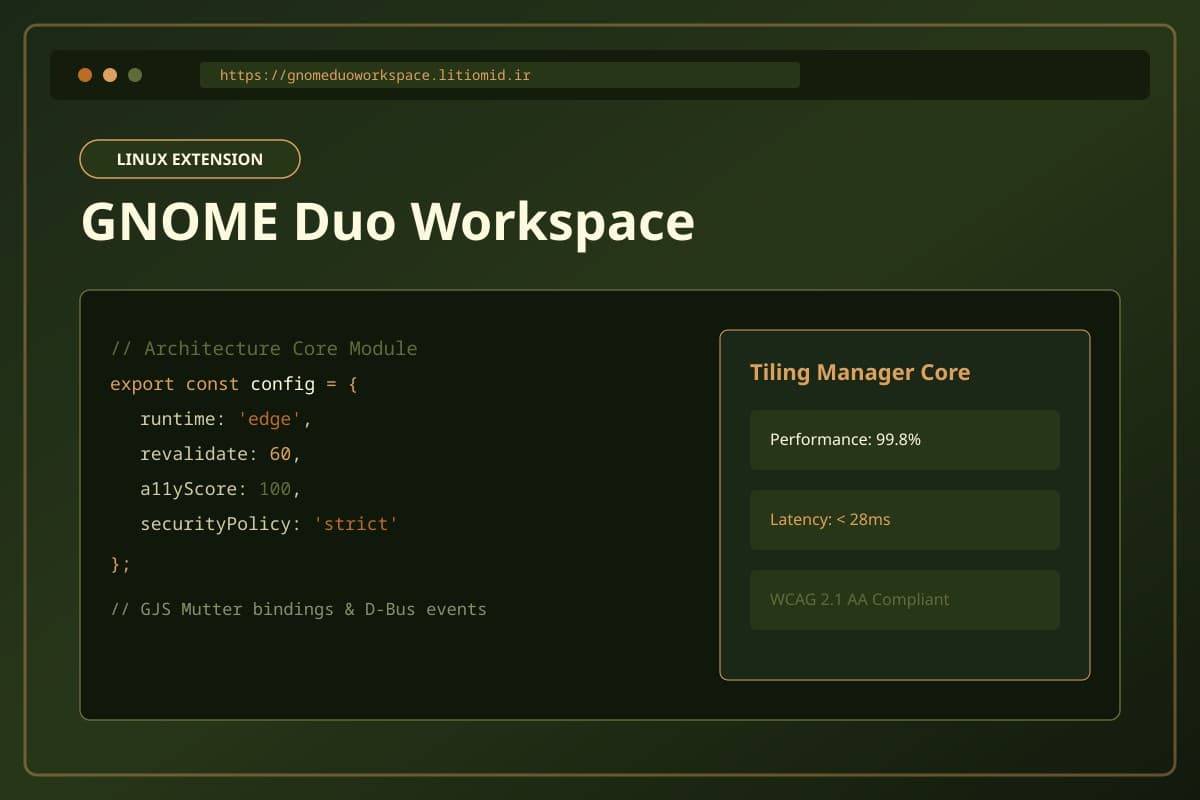Select the Latency: < 28ms card

click(x=904, y=520)
